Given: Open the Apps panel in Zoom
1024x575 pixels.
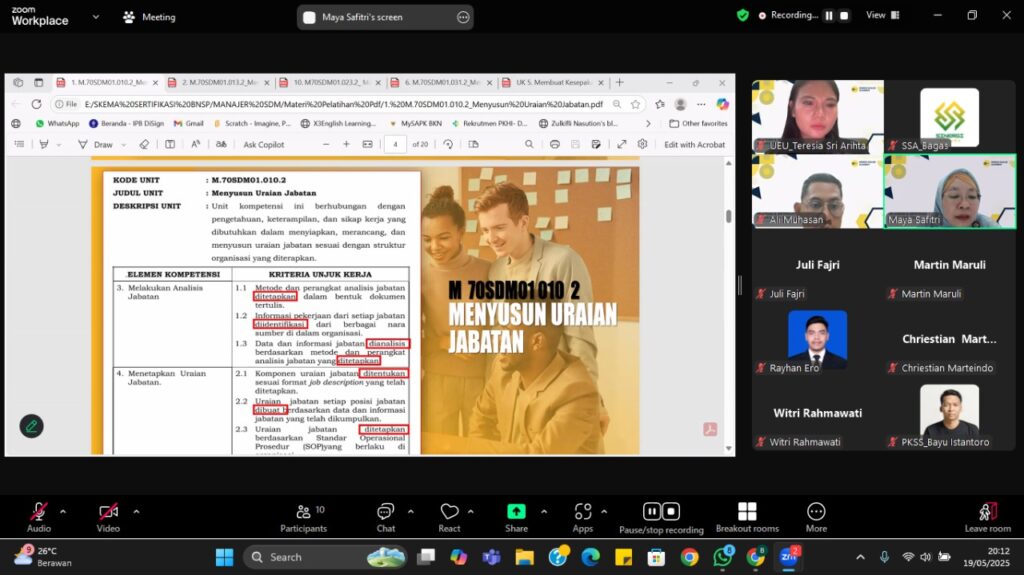Looking at the screenshot, I should point(583,516).
